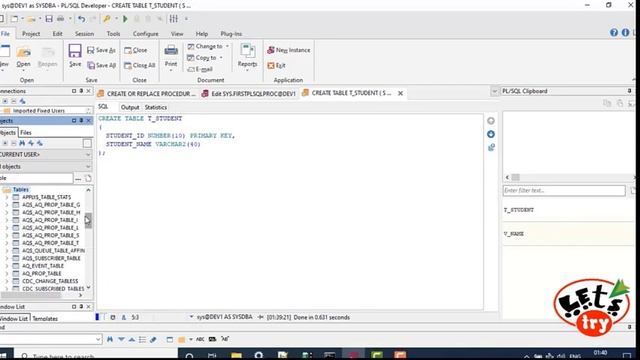
Task: Toggle the window icon in find bar
Action: click(x=169, y=339)
